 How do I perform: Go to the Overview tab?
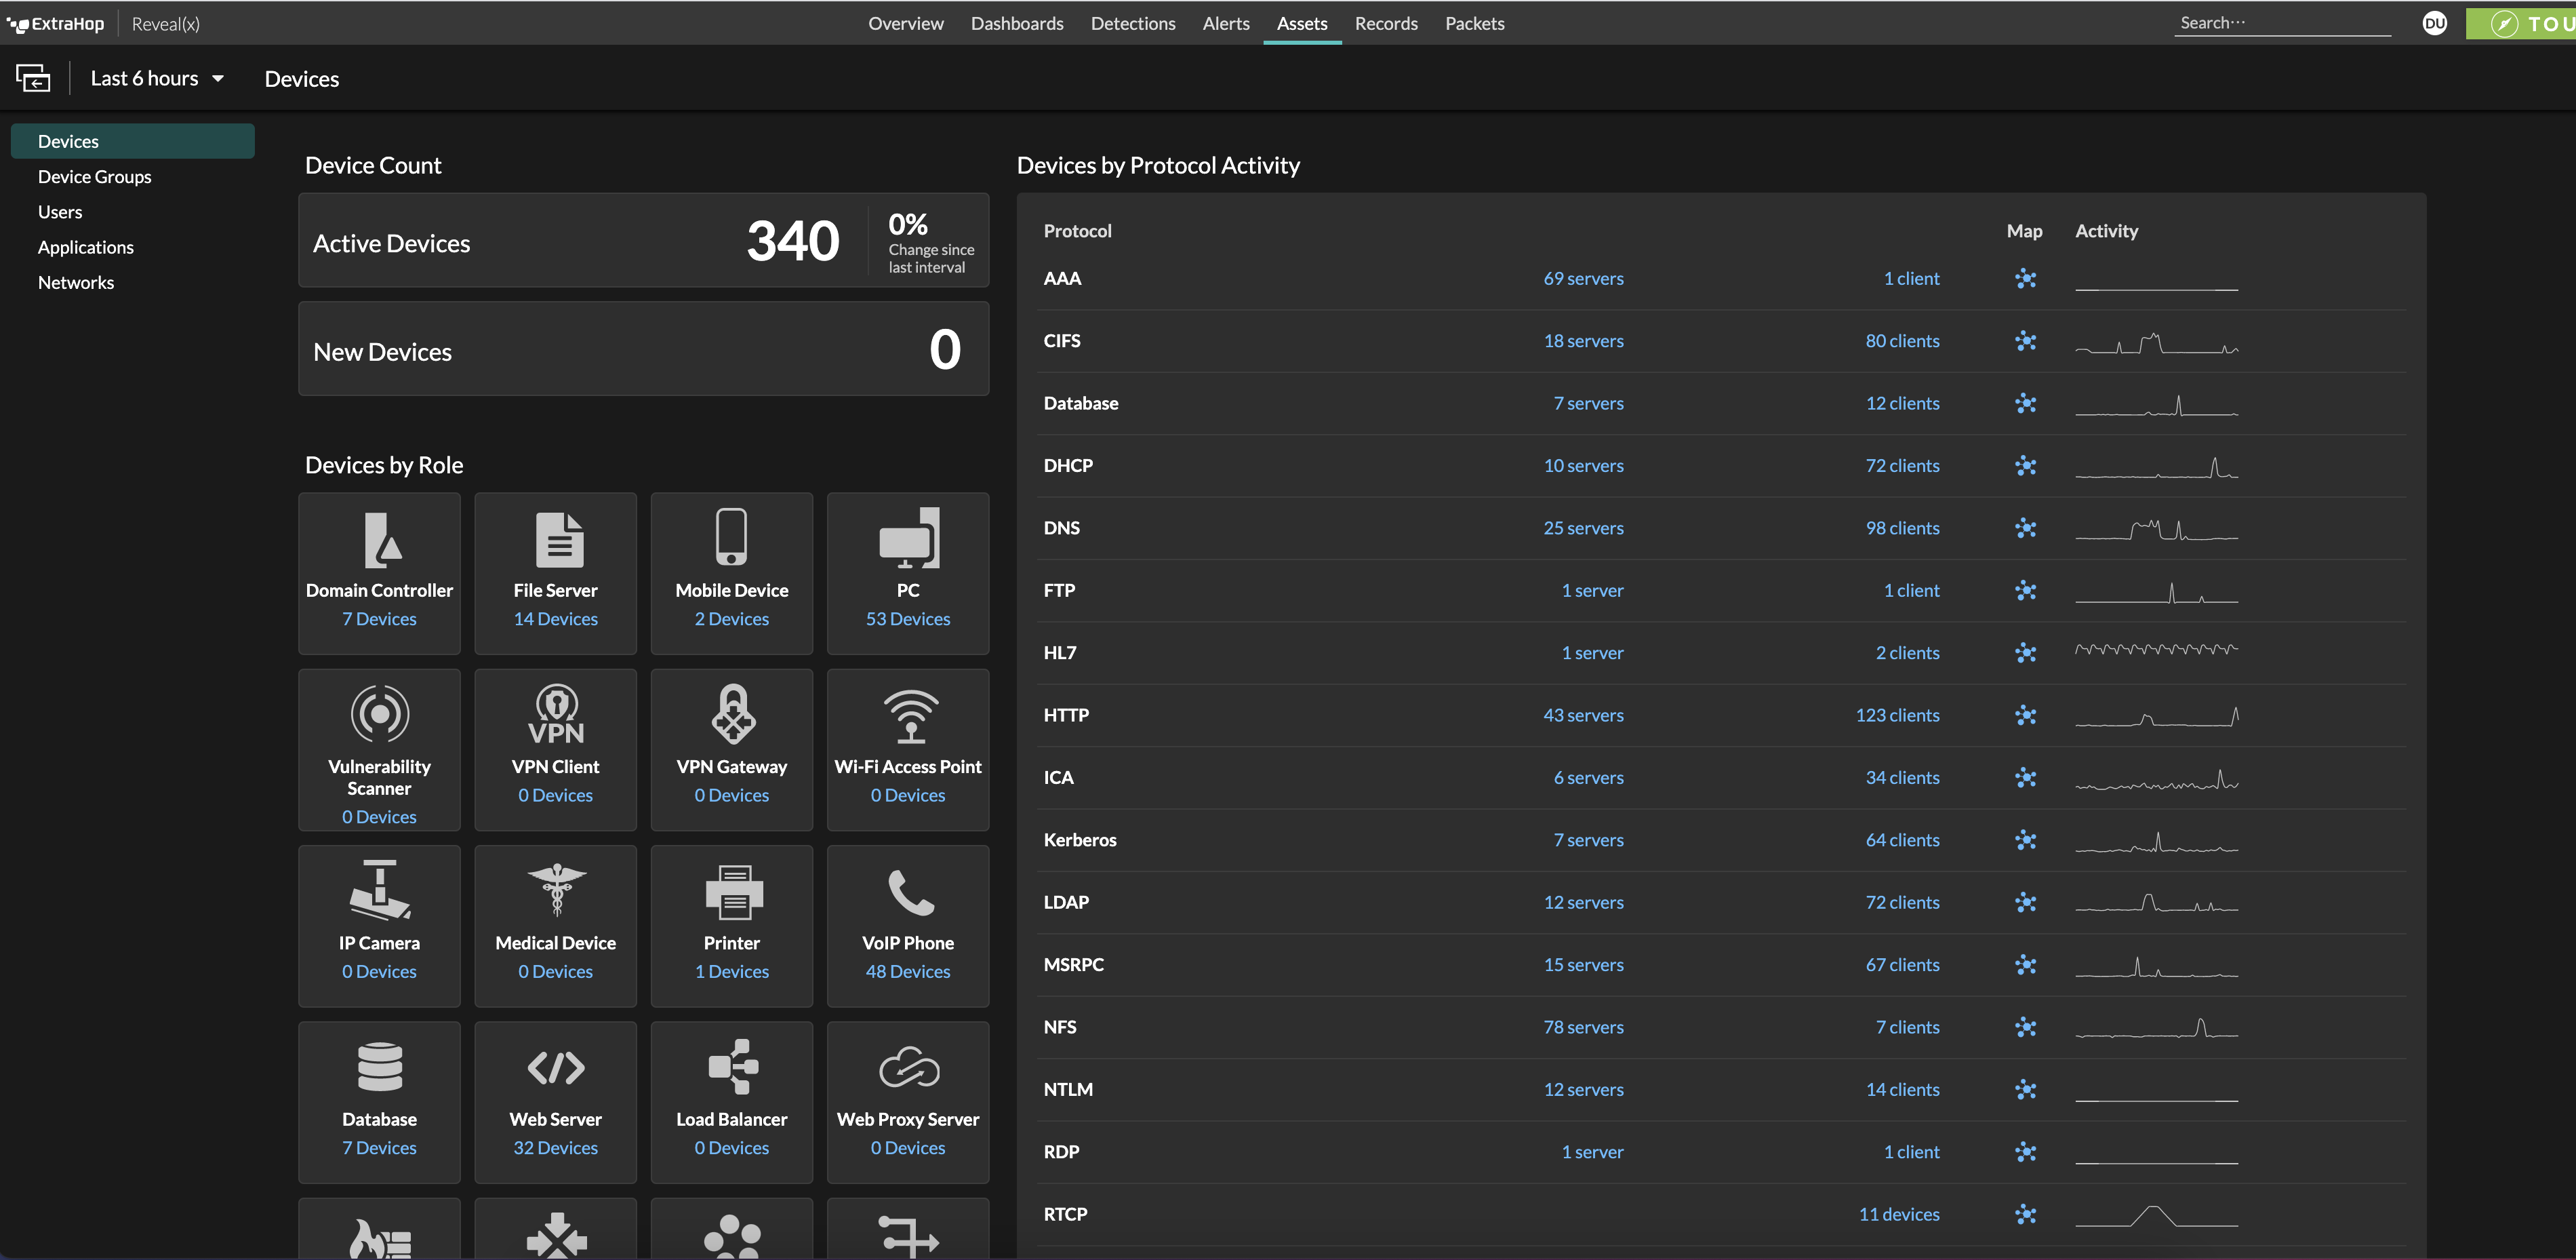905,23
